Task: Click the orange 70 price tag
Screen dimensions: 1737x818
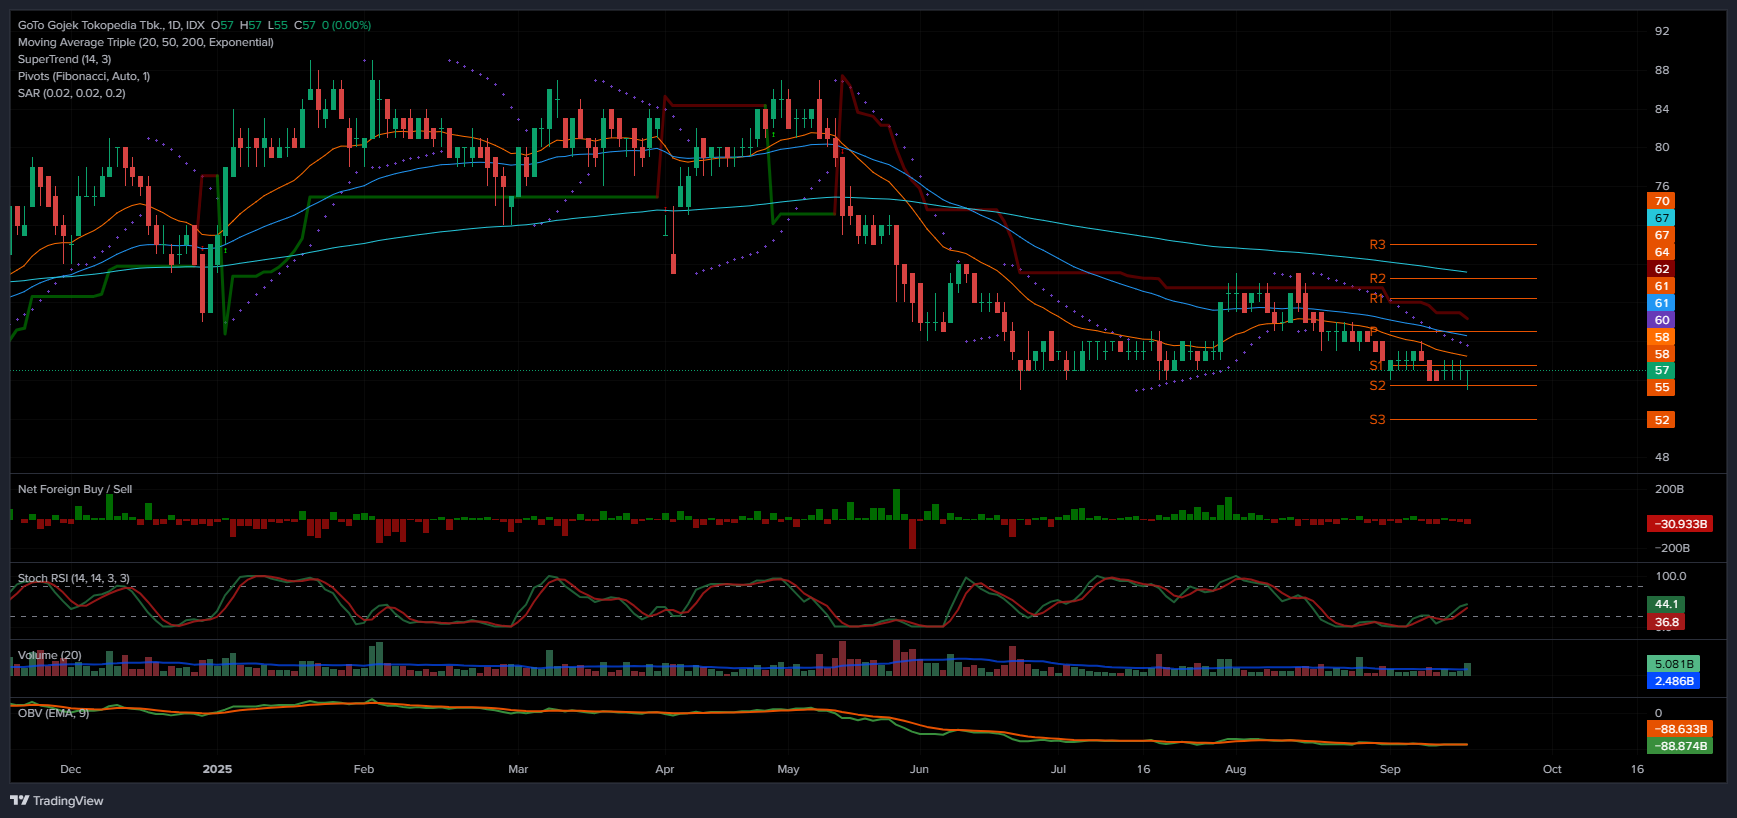Action: 1661,201
